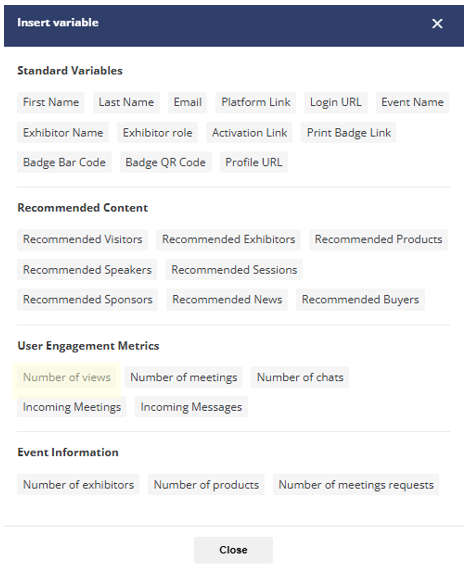The width and height of the screenshot is (468, 572).
Task: Choose the Print Badge Link variable
Action: pyautogui.click(x=349, y=133)
